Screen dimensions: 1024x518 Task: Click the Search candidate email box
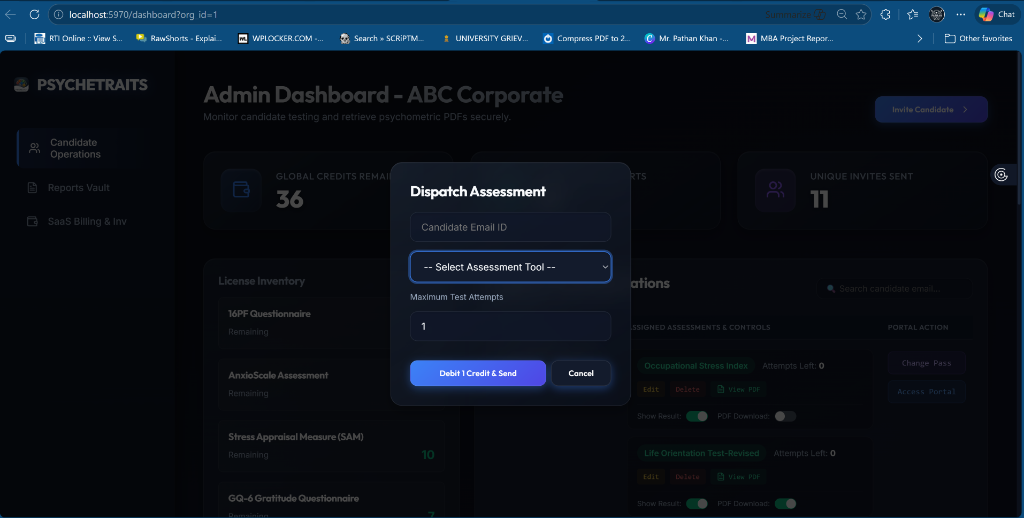[893, 289]
